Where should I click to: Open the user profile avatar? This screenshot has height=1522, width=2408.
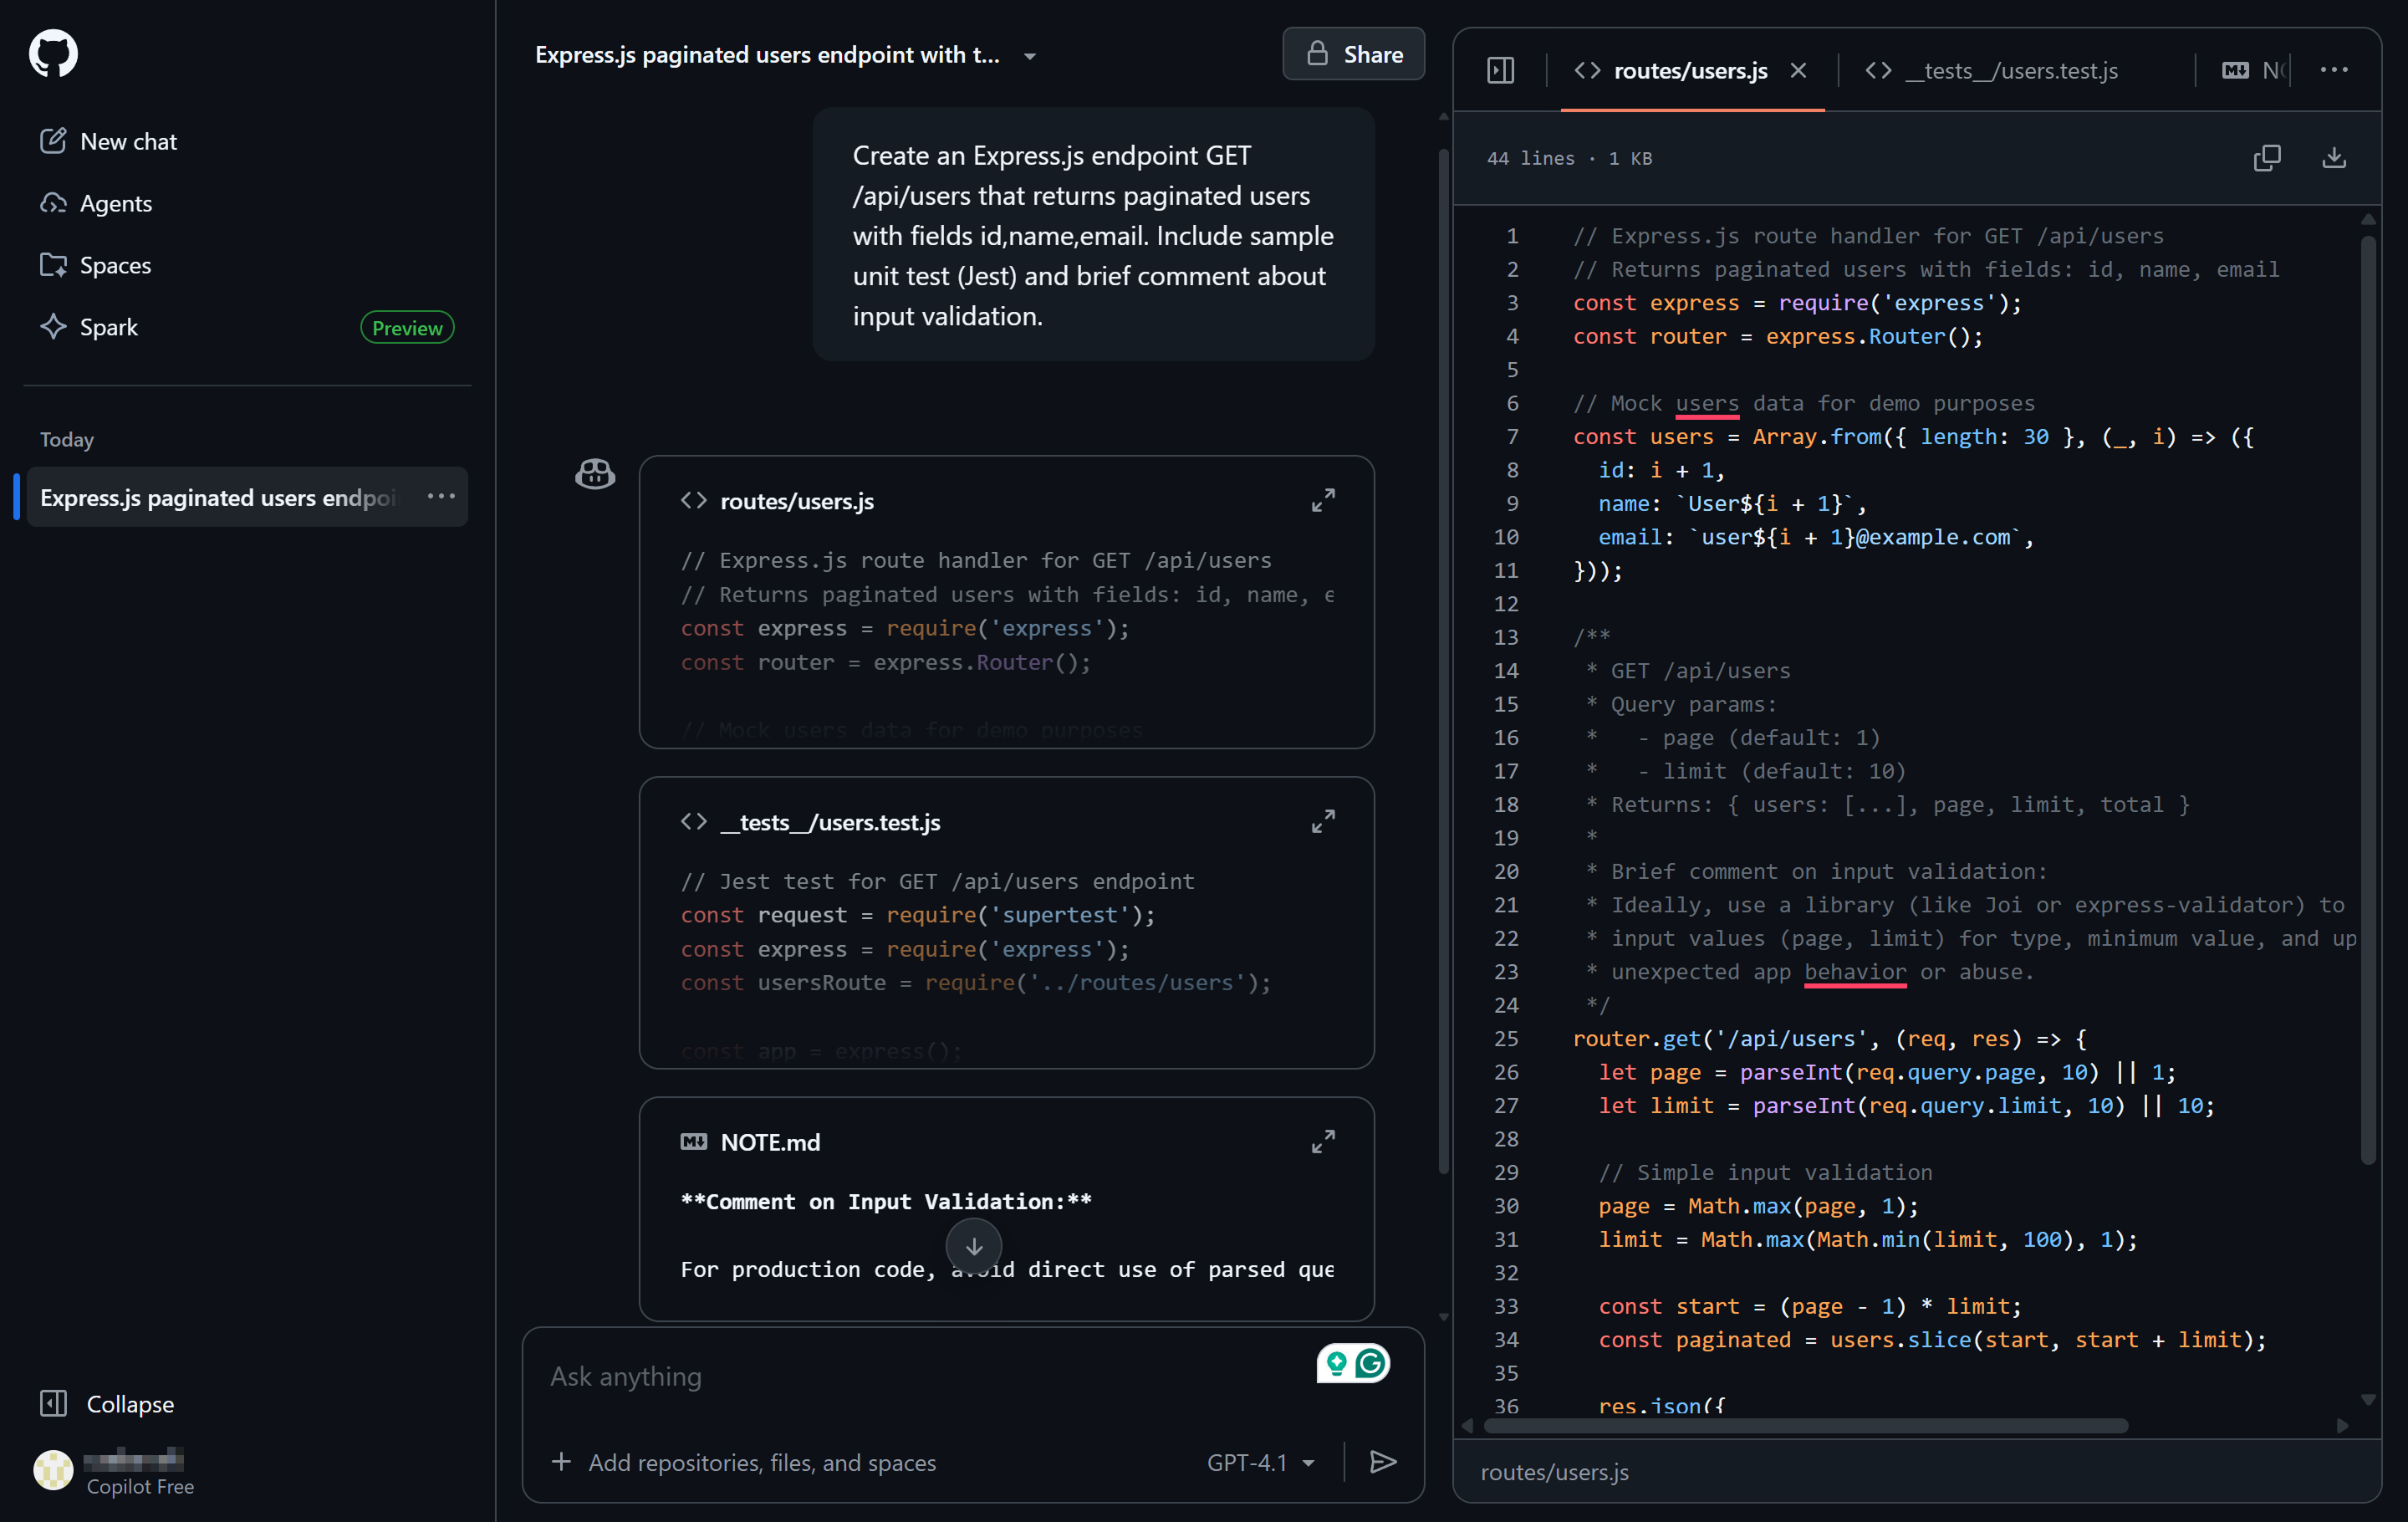point(53,1469)
